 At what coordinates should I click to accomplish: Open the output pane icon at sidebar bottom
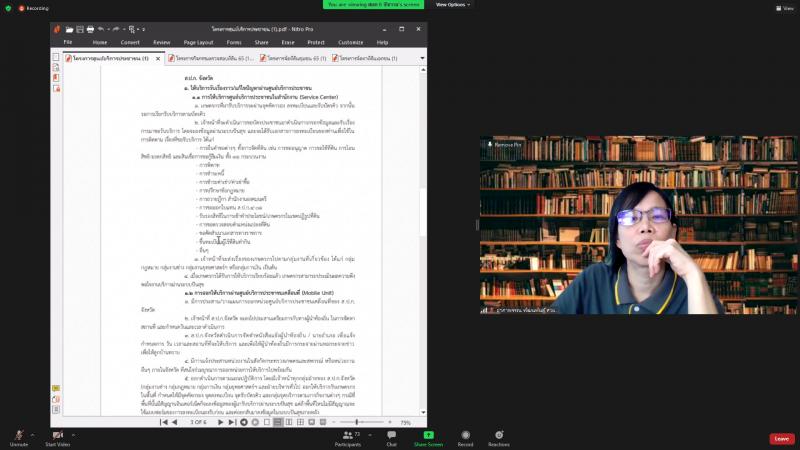(56, 410)
